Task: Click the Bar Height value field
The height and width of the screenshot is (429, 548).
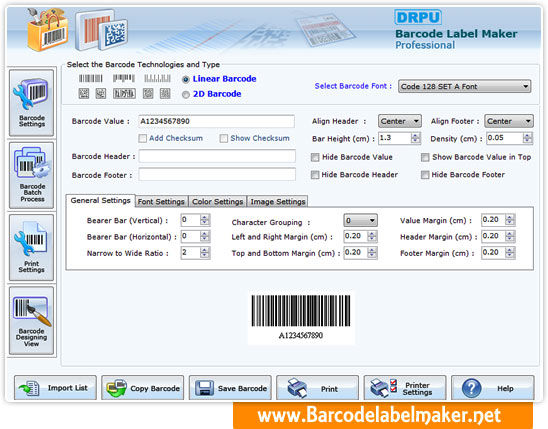Action: pyautogui.click(x=395, y=138)
